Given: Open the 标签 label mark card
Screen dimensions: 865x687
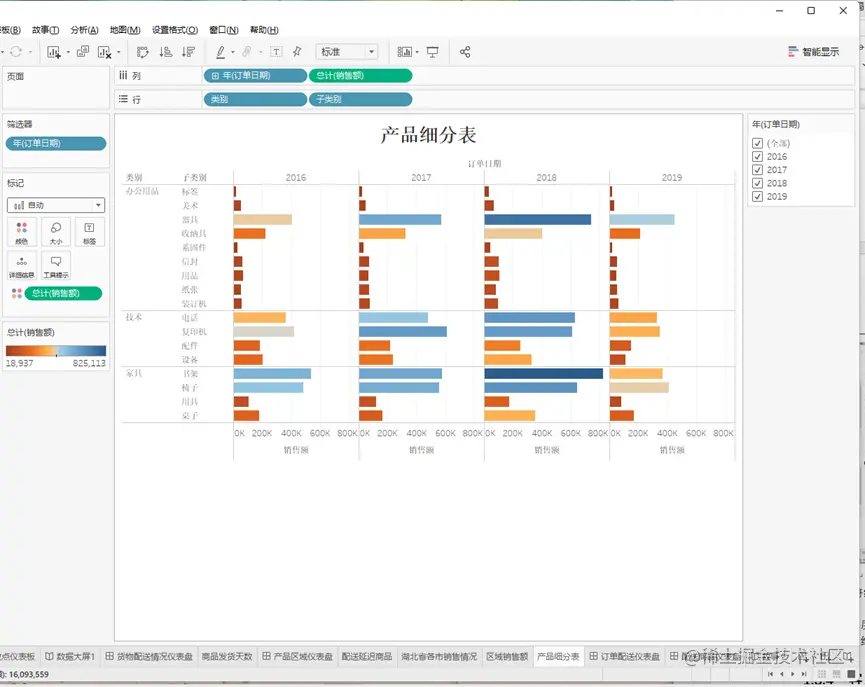Looking at the screenshot, I should click(x=89, y=232).
